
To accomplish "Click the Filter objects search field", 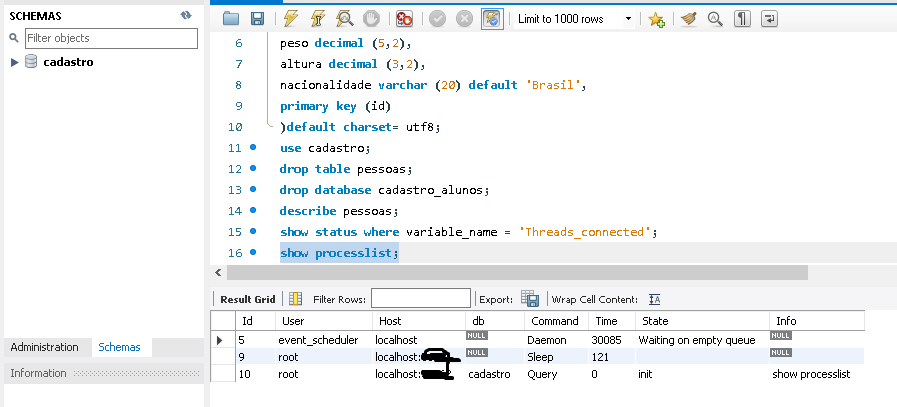I will point(111,38).
